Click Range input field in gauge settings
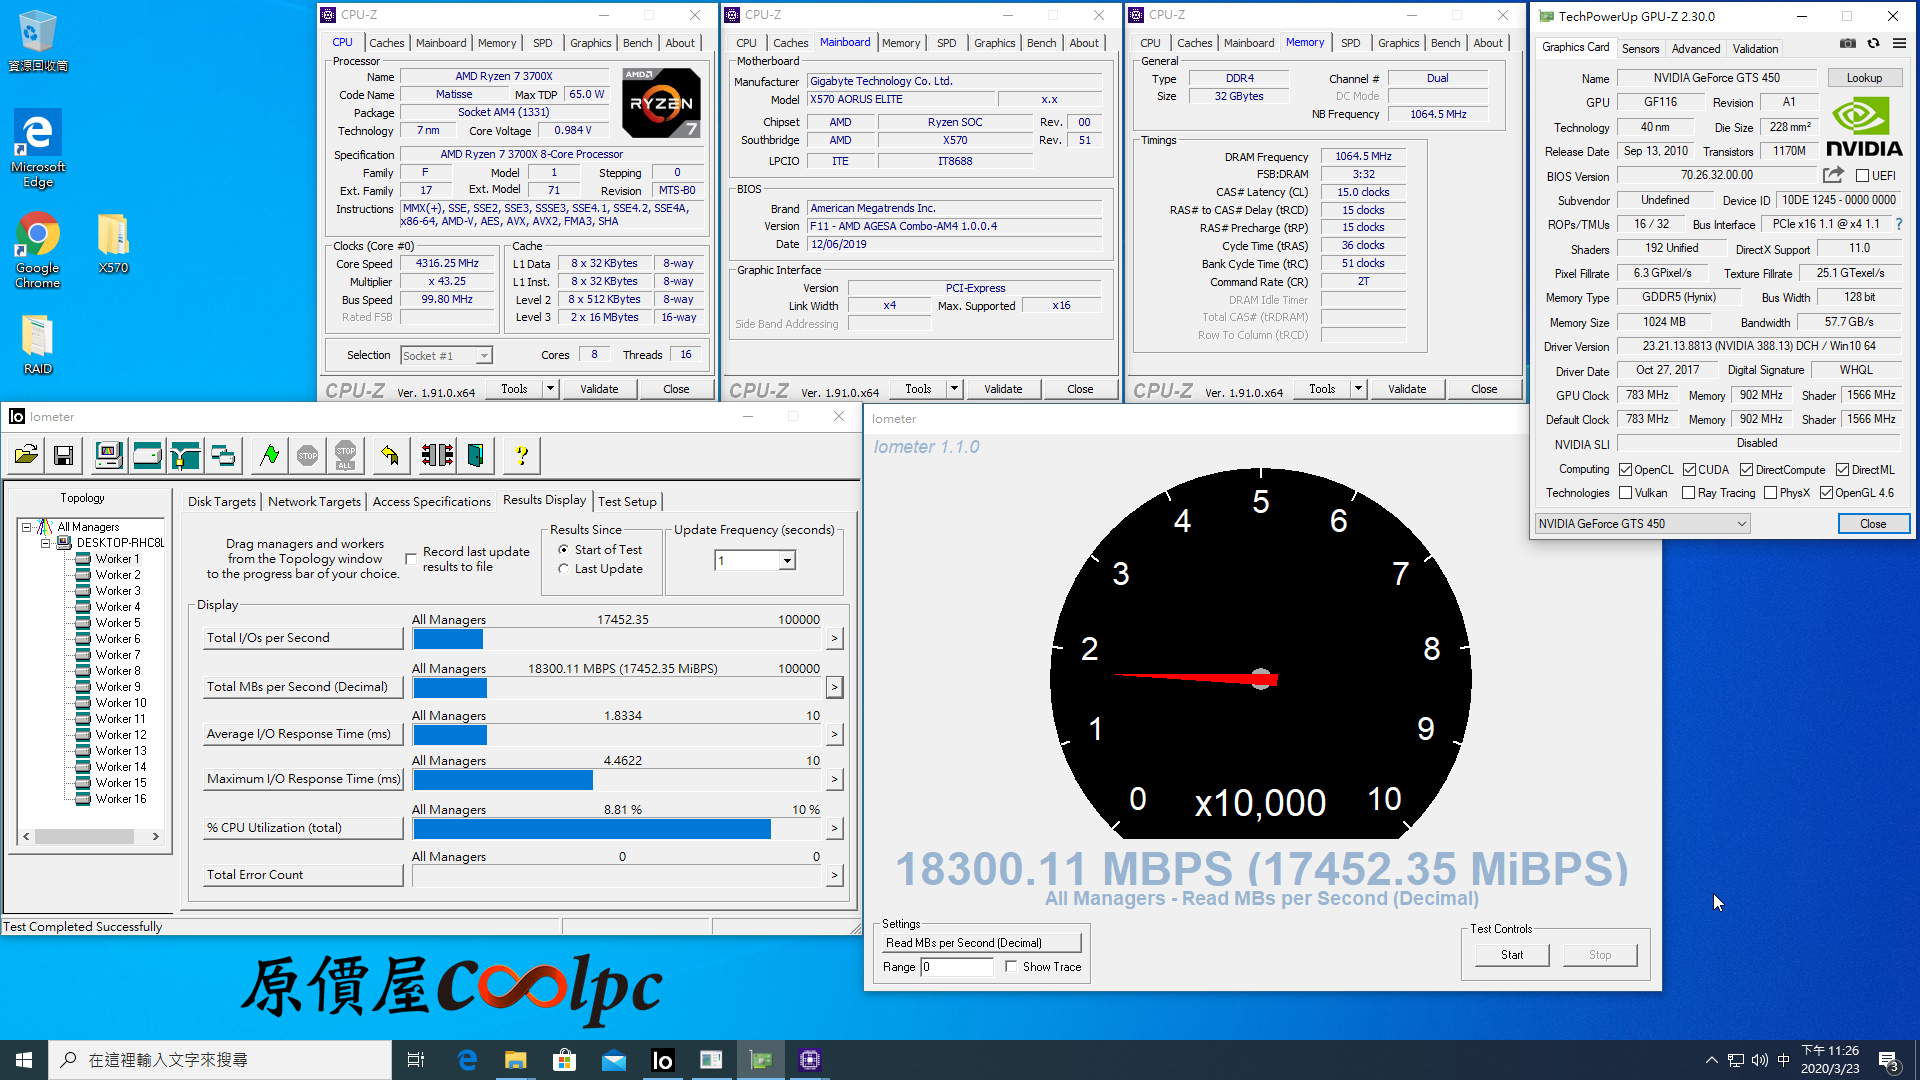This screenshot has width=1920, height=1080. (x=957, y=967)
